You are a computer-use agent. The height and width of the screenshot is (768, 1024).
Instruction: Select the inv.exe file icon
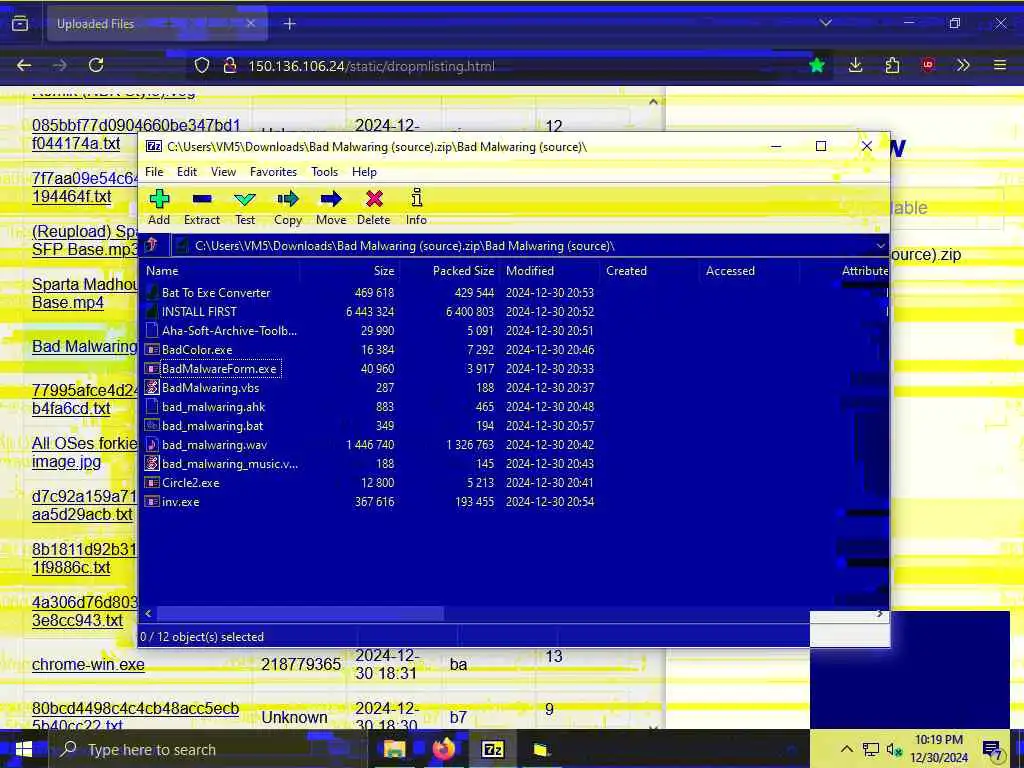pyautogui.click(x=152, y=502)
